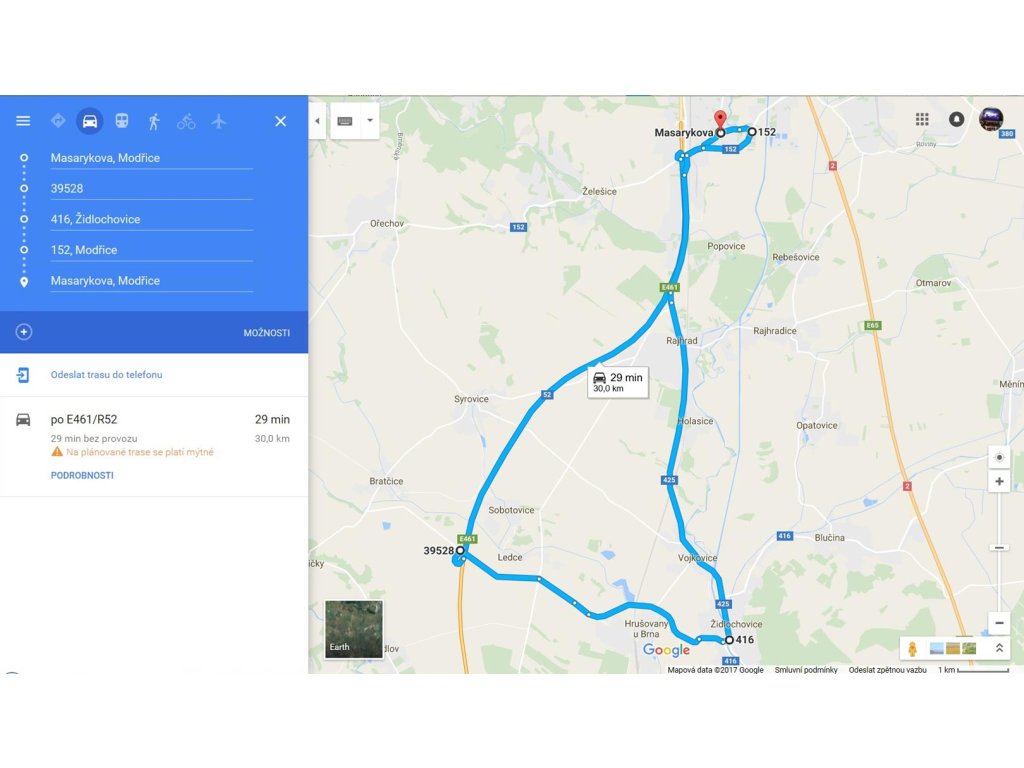The width and height of the screenshot is (1024, 768).
Task: Open PODROBNOSTI route details
Action: click(x=82, y=475)
